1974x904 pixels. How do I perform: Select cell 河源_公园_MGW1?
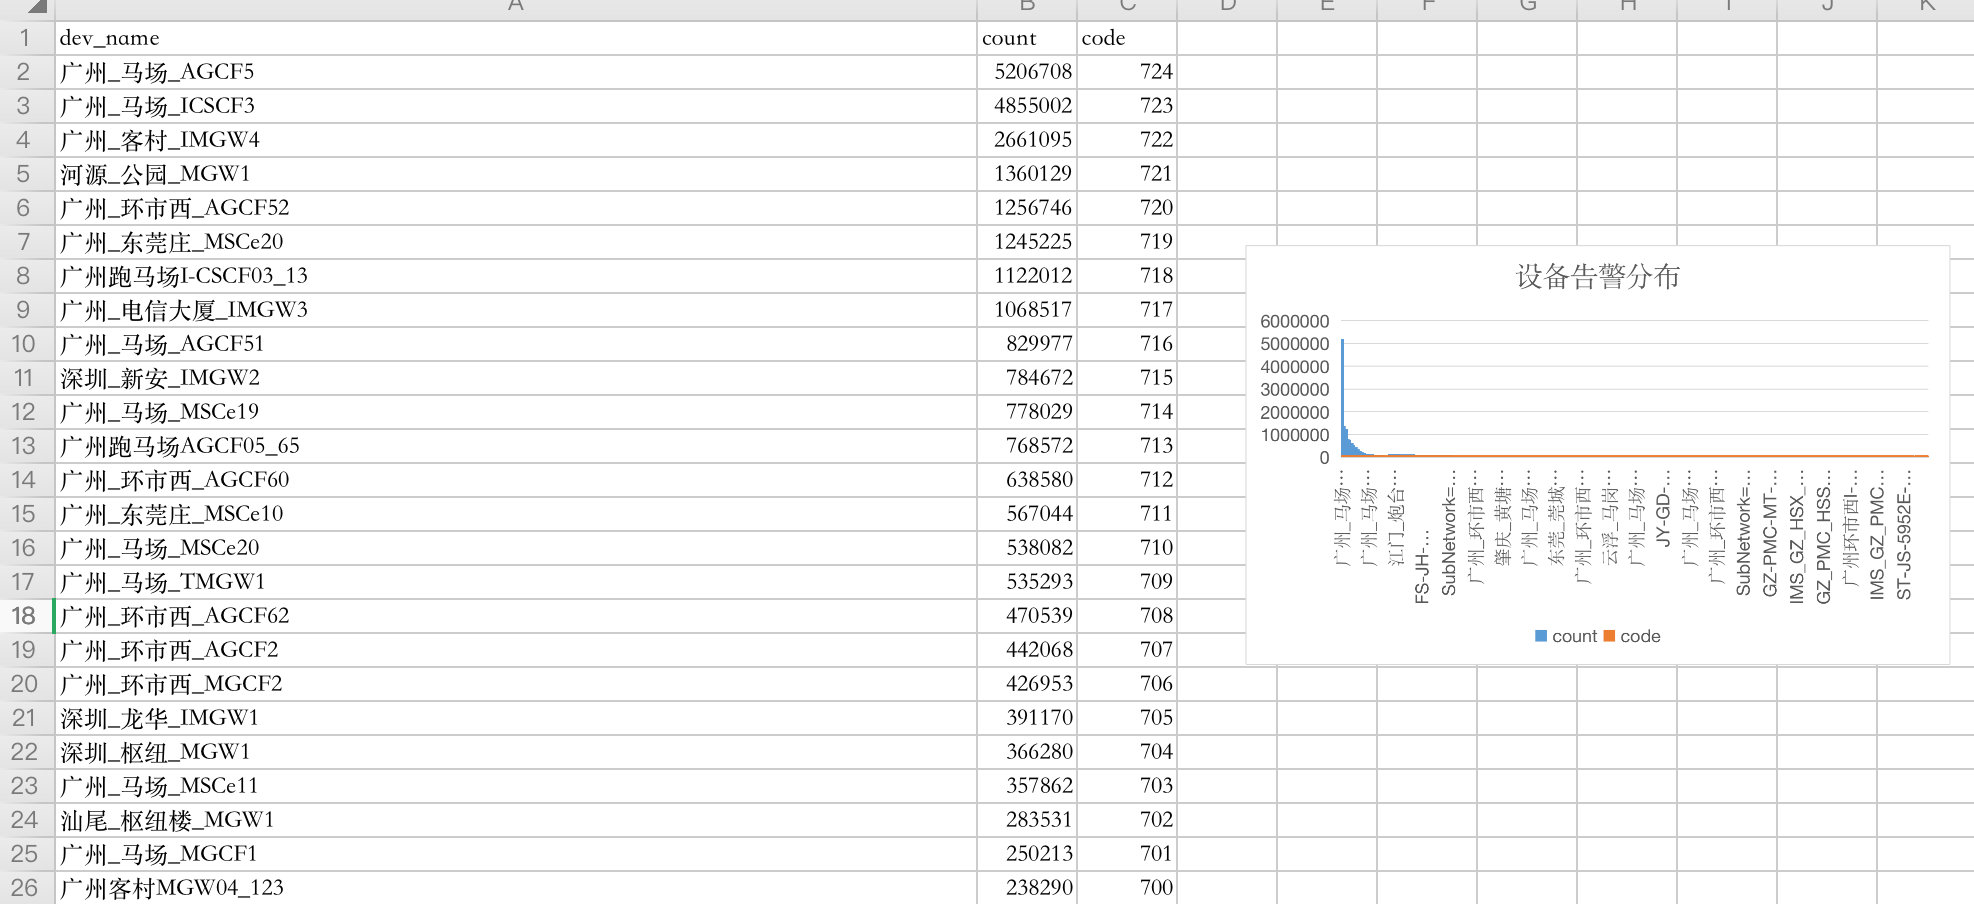coord(516,174)
